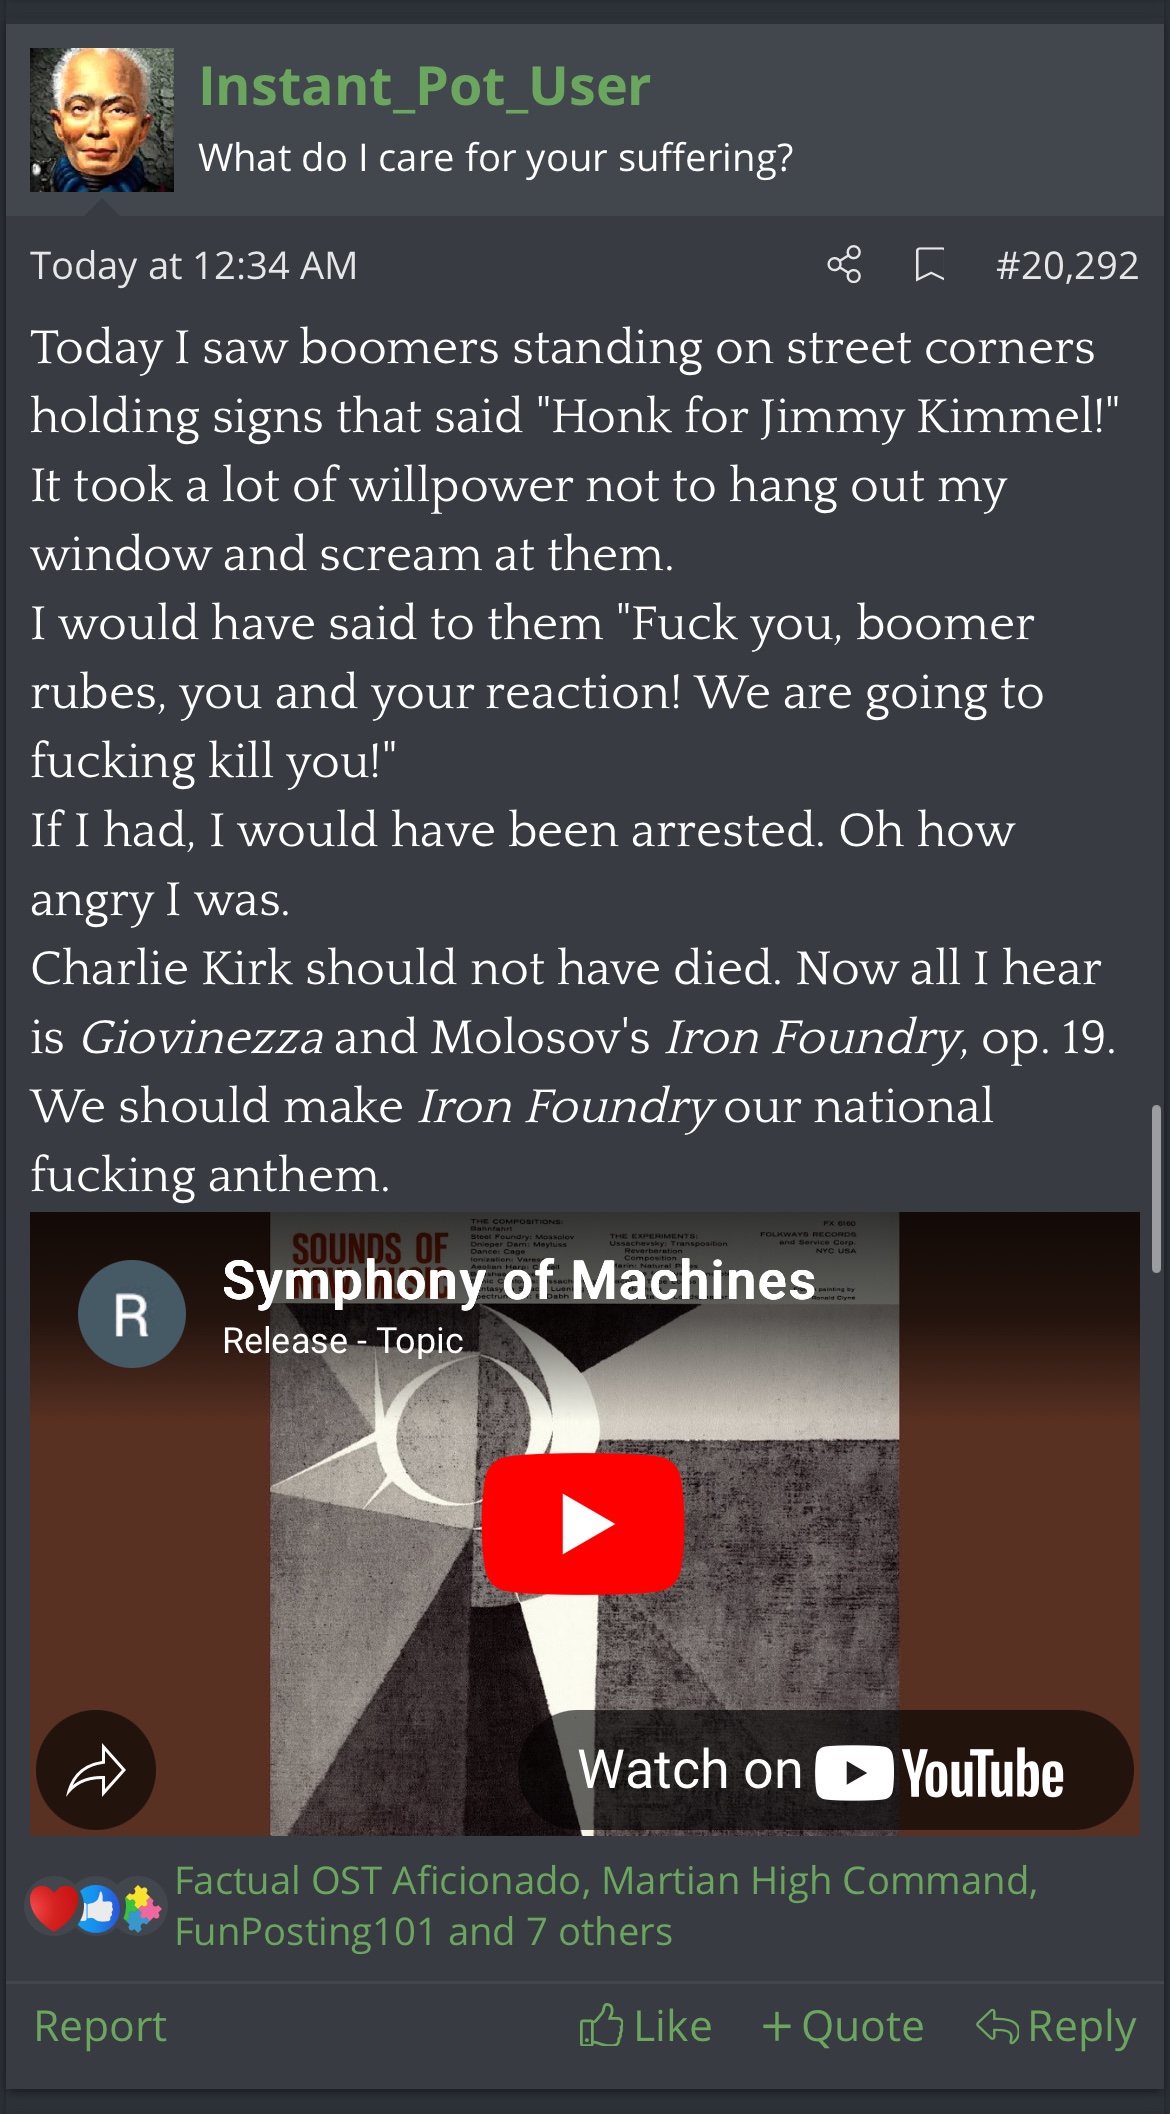The width and height of the screenshot is (1170, 2114).
Task: Report this post
Action: tap(100, 2026)
